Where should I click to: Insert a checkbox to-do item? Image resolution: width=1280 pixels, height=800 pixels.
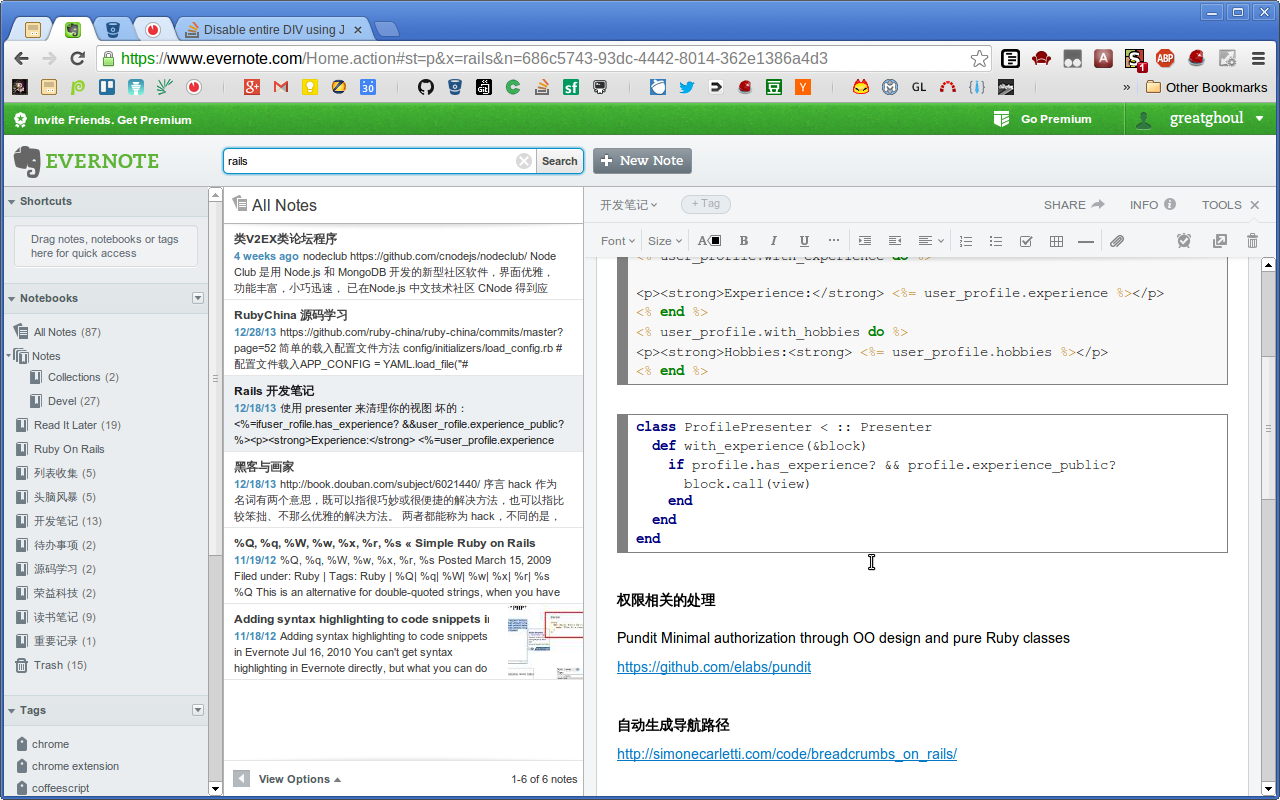click(x=1026, y=241)
